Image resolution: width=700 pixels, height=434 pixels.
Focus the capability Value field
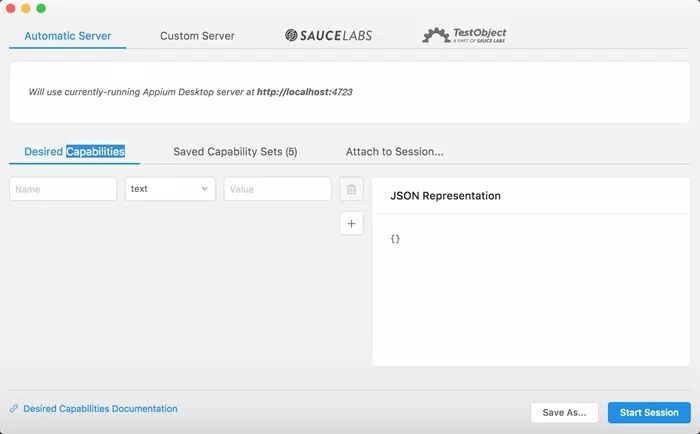(x=277, y=189)
